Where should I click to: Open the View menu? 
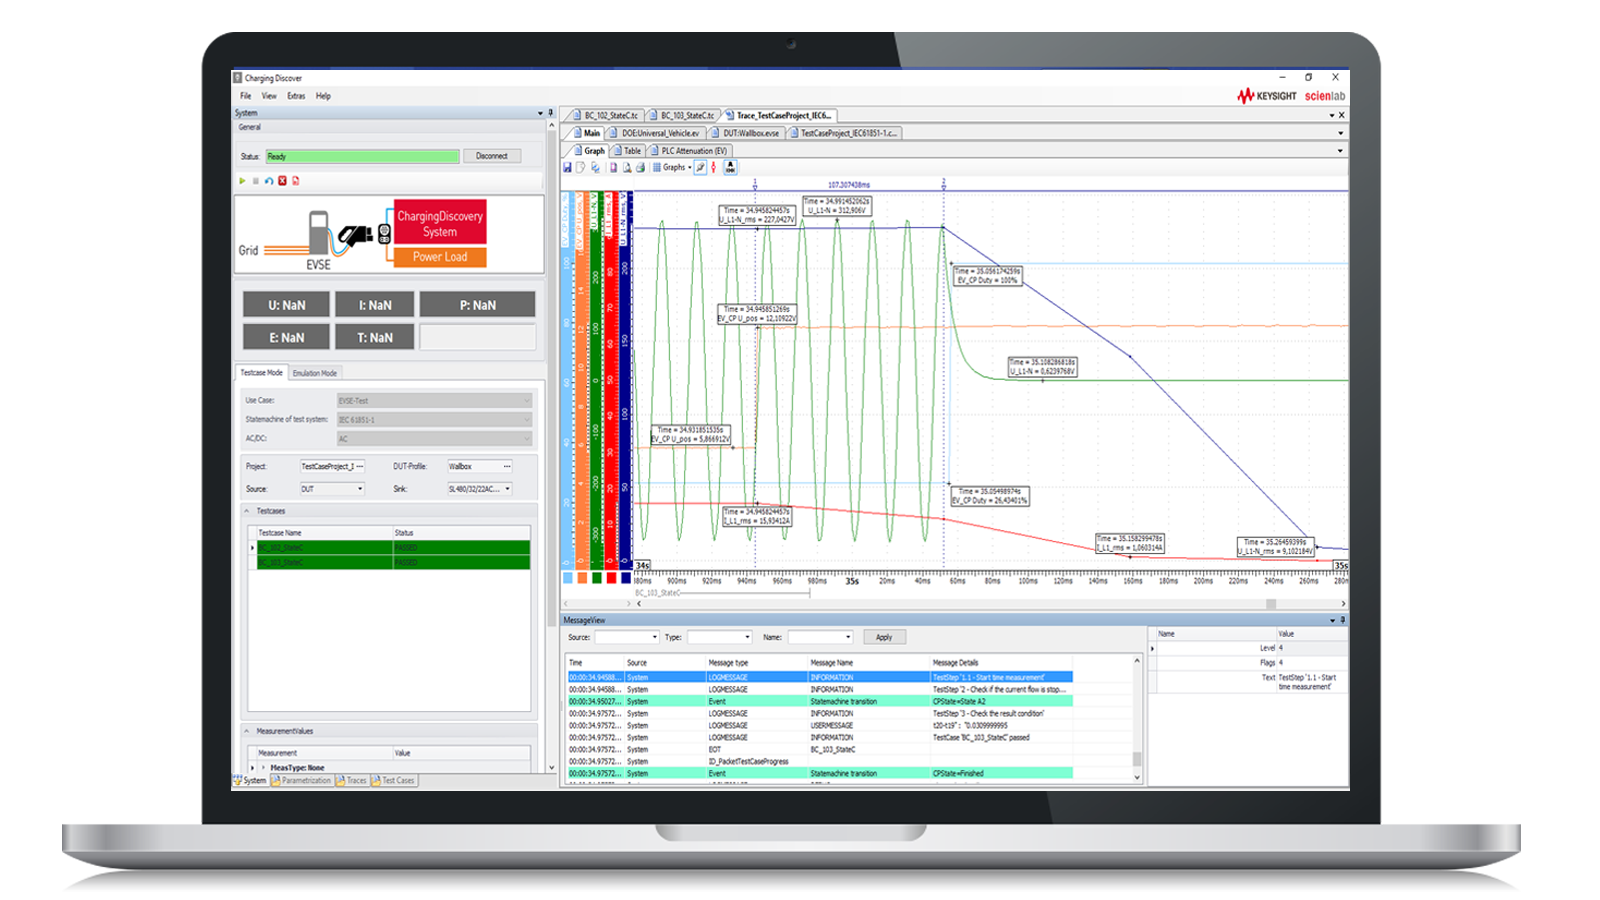[268, 95]
